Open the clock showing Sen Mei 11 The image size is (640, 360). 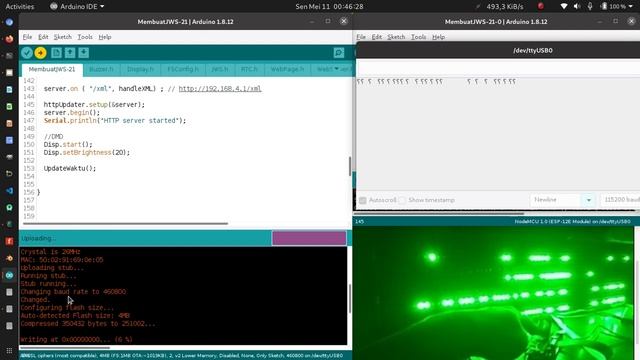[x=329, y=6]
